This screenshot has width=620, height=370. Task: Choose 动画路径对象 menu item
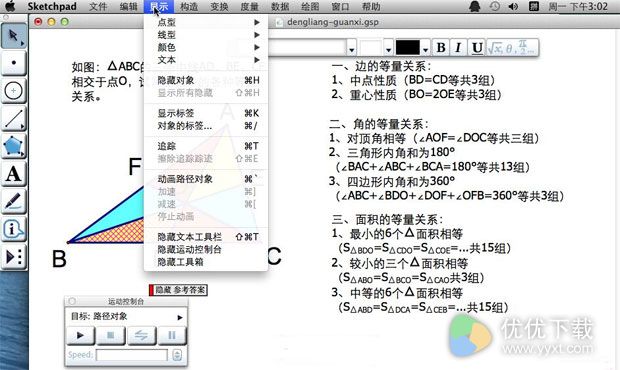[x=206, y=179]
